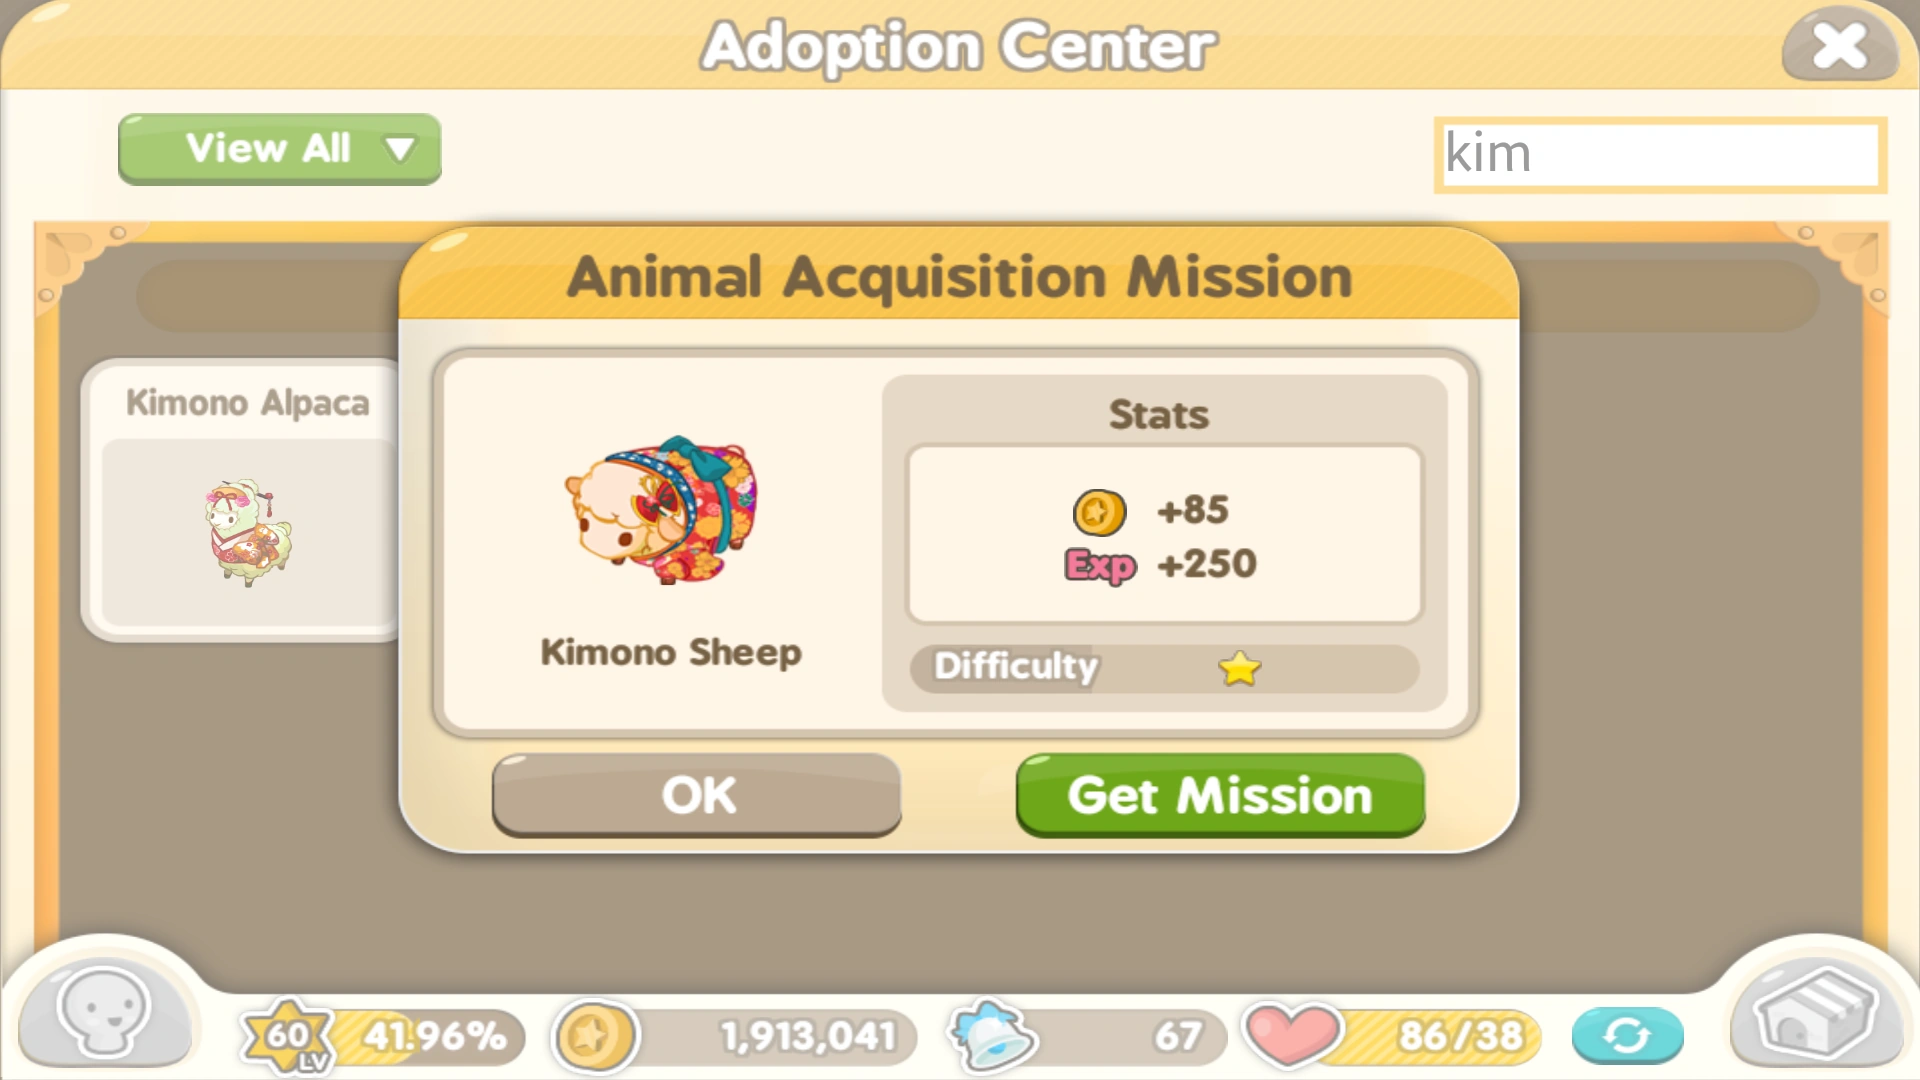Click the Get Mission button
1920x1080 pixels.
pos(1220,795)
